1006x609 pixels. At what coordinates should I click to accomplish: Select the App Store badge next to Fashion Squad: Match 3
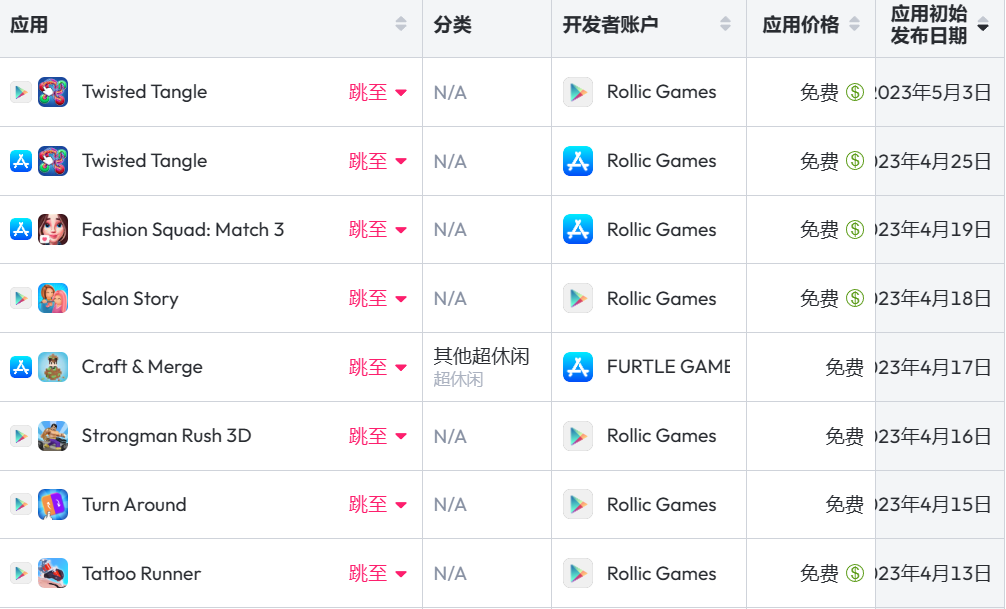click(x=20, y=229)
